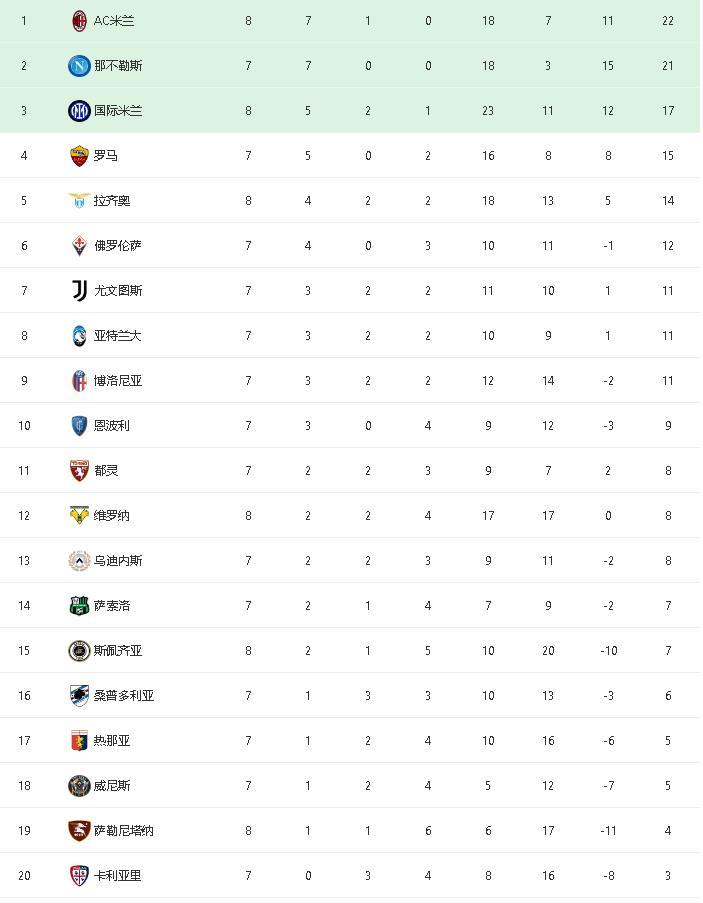Screen dimensions: 703x903
Task: Open the 博洛尼亚 team name link
Action: pos(118,380)
